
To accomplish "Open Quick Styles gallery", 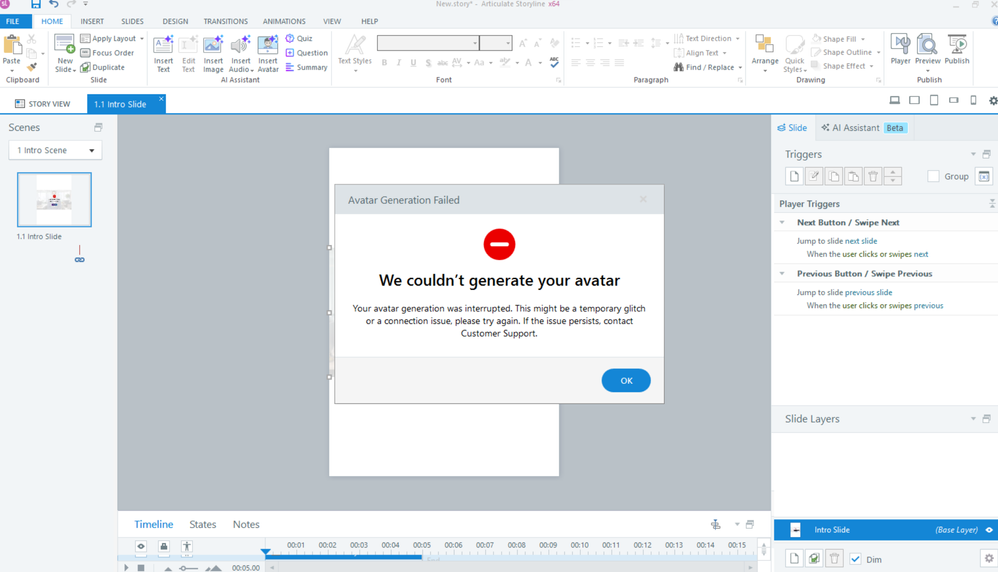I will [x=794, y=53].
